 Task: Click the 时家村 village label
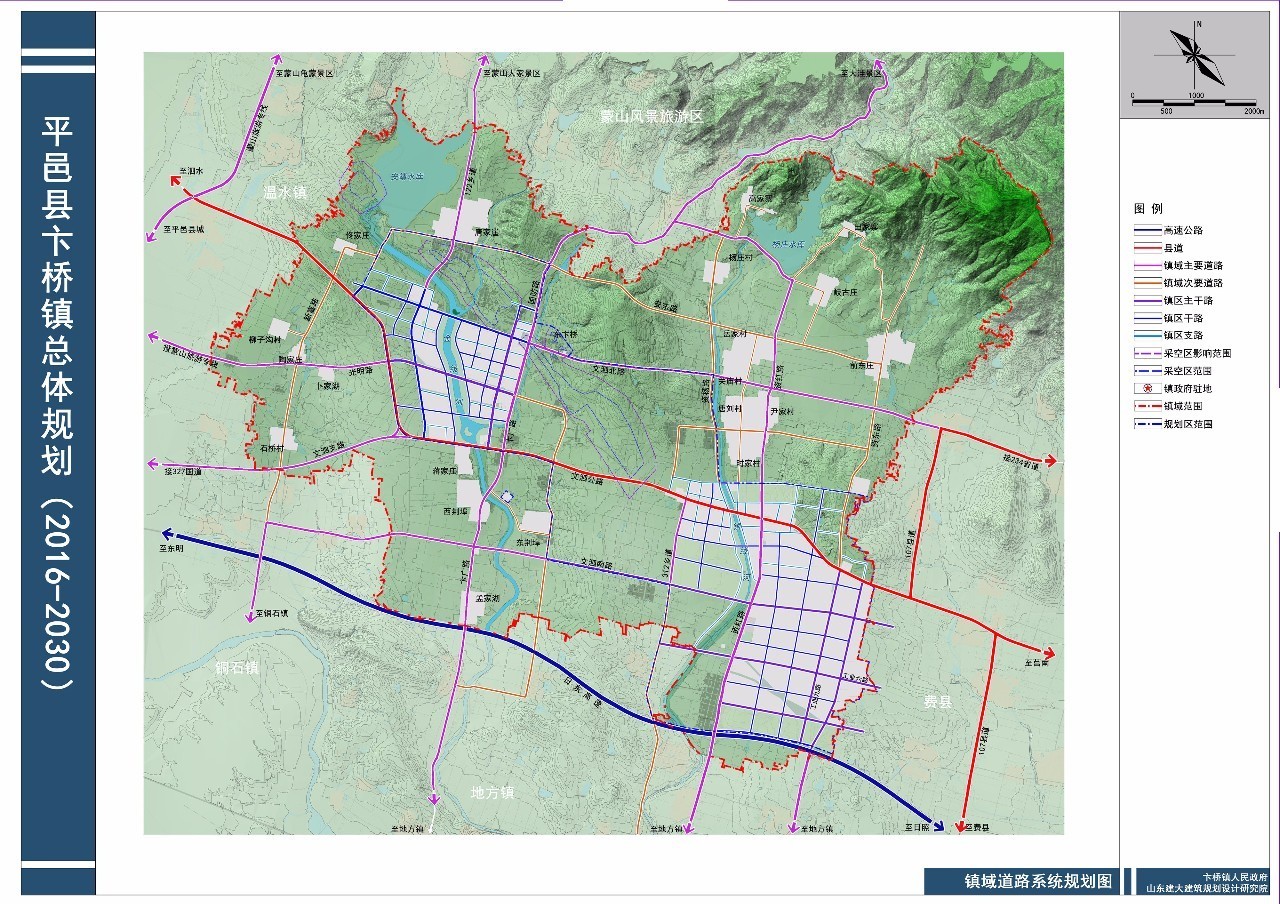pyautogui.click(x=749, y=464)
